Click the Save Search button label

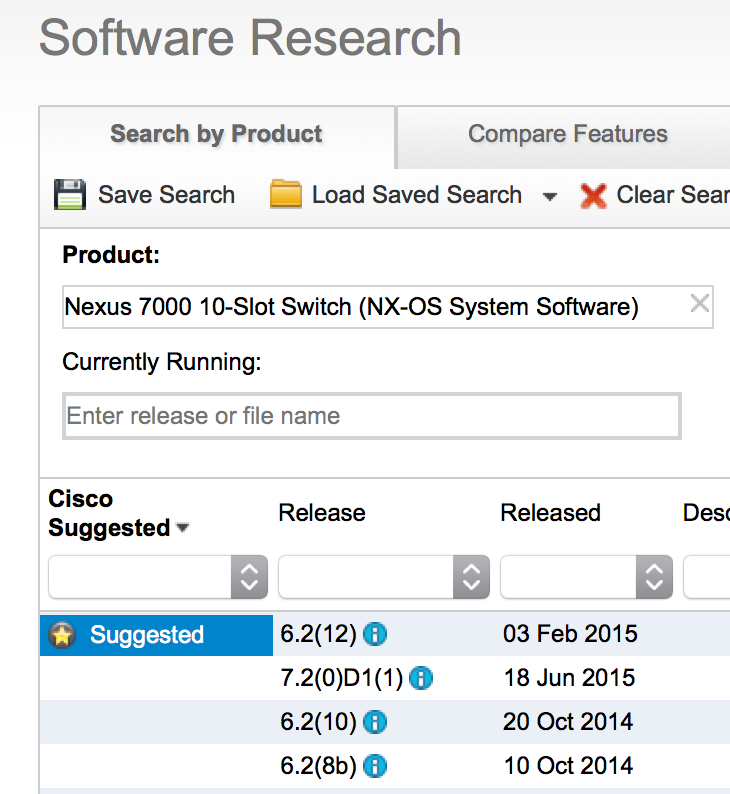pos(167,195)
